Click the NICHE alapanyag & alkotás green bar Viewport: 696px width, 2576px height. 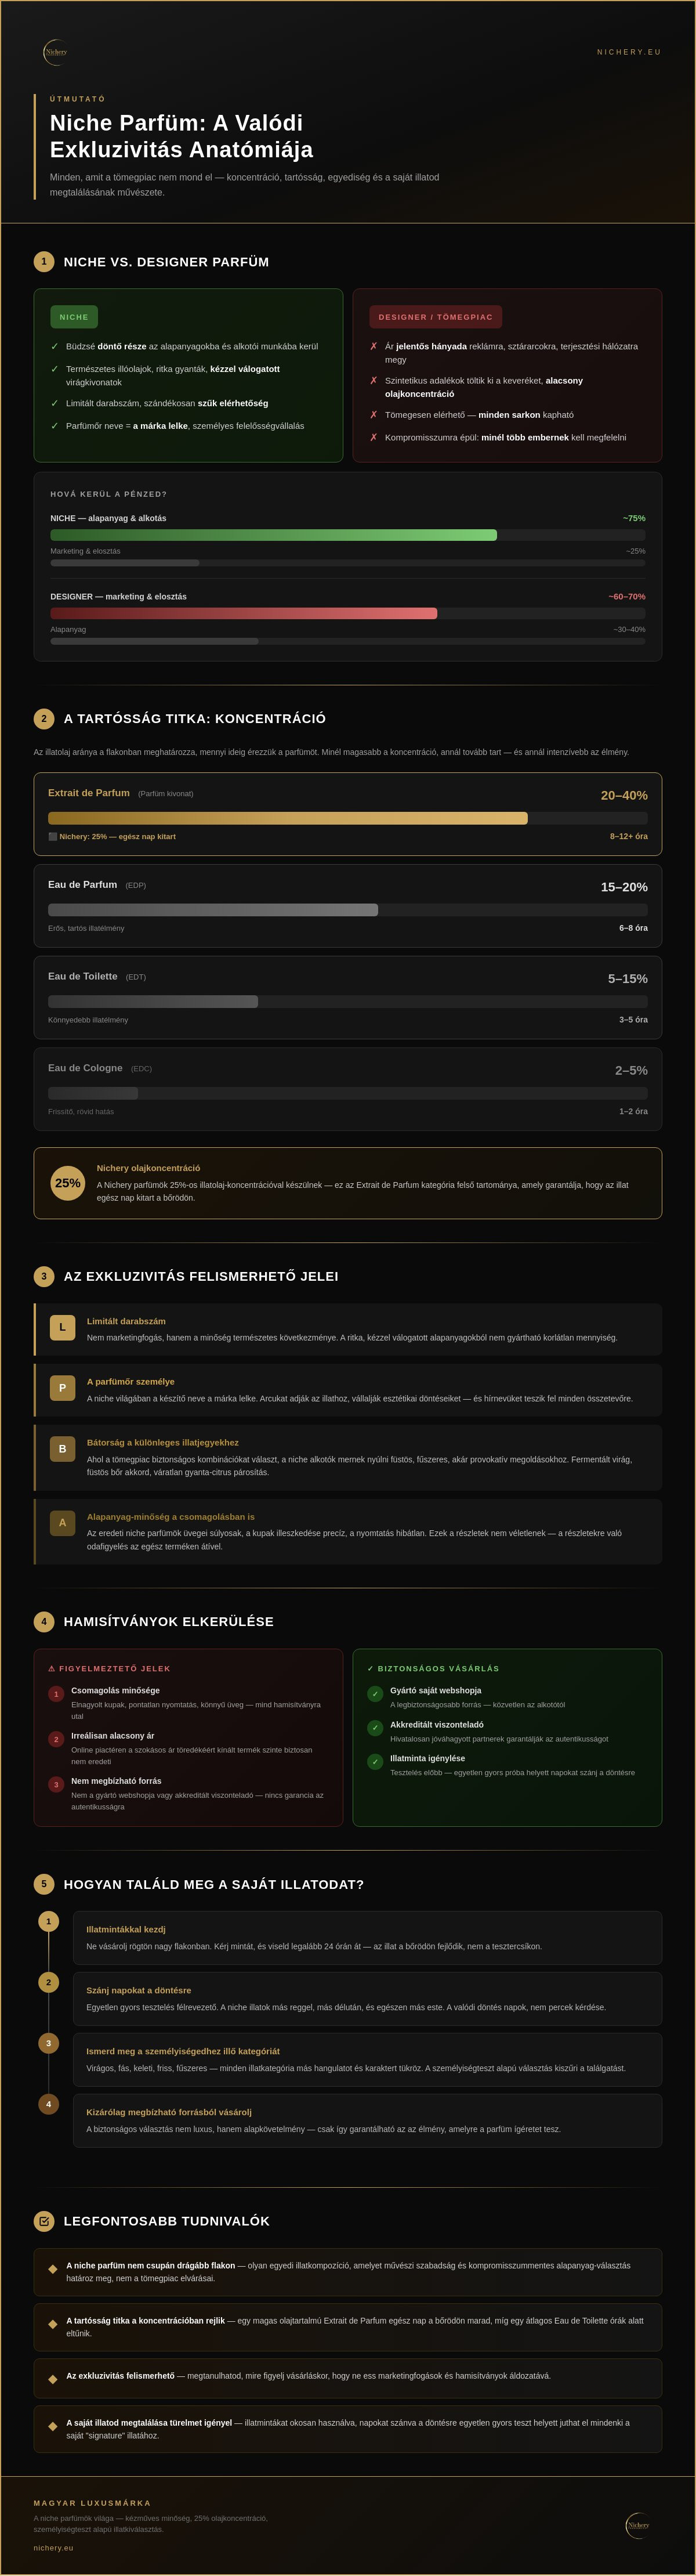click(273, 535)
